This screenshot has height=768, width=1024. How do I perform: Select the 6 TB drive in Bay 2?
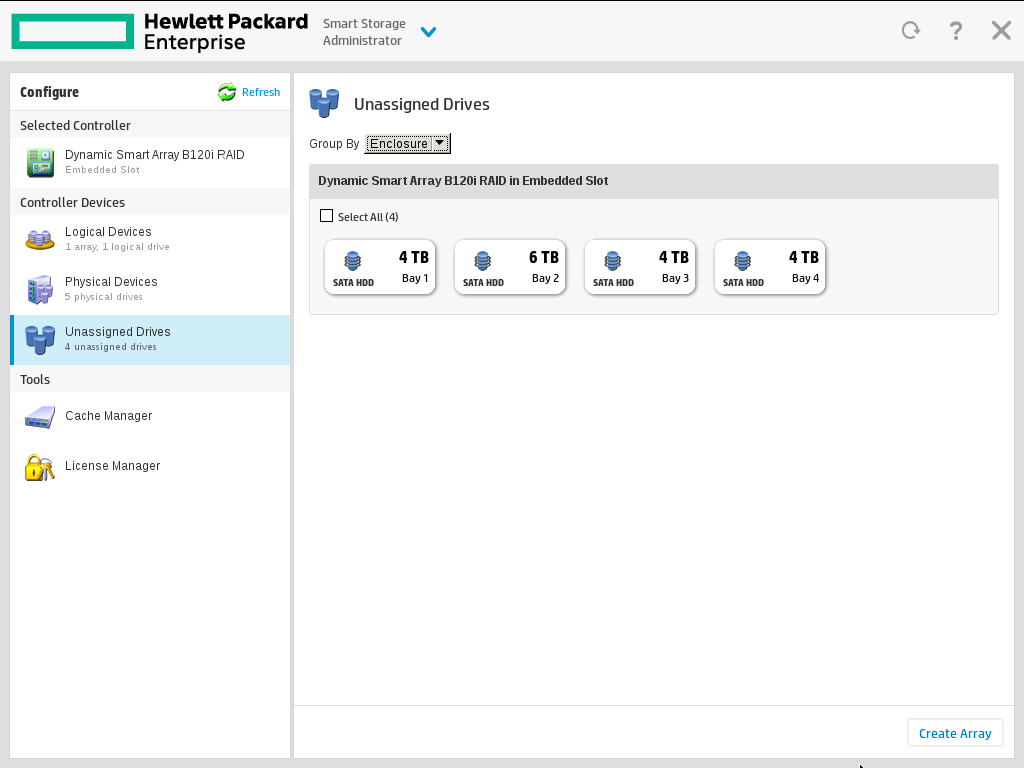tap(510, 267)
